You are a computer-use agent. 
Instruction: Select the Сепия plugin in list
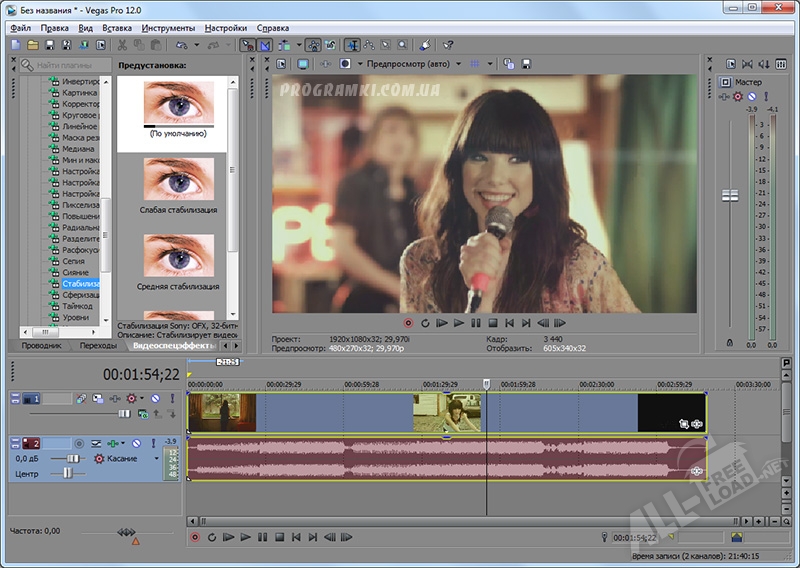(x=74, y=261)
